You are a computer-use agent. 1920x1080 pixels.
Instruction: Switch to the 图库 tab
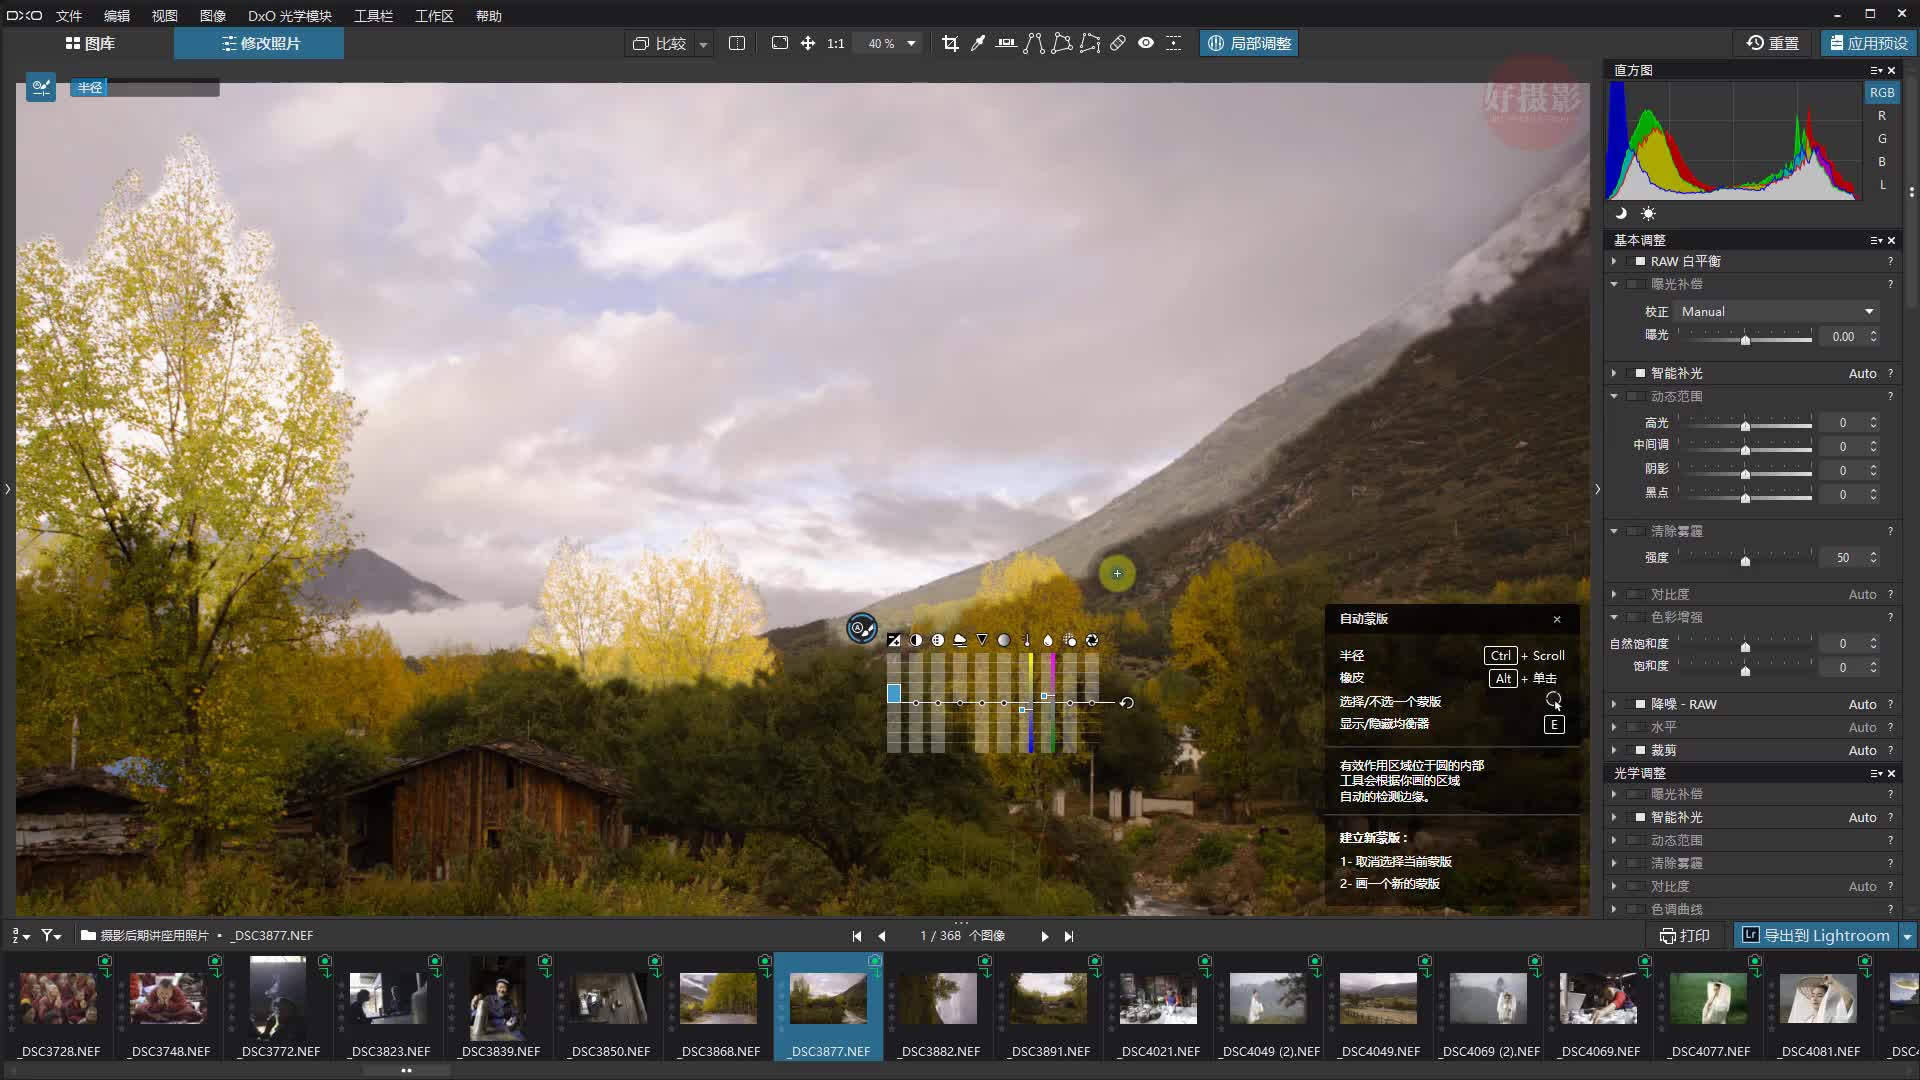(x=91, y=43)
